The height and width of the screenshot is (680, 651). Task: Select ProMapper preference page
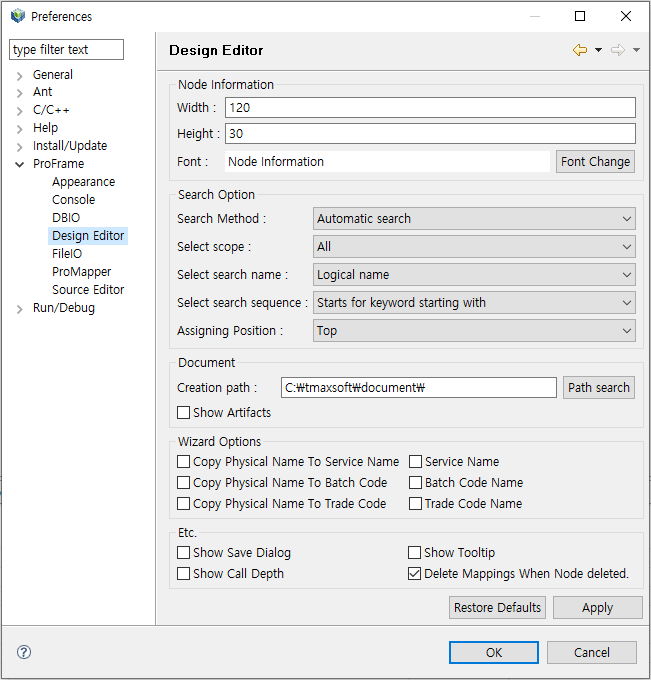tap(82, 272)
